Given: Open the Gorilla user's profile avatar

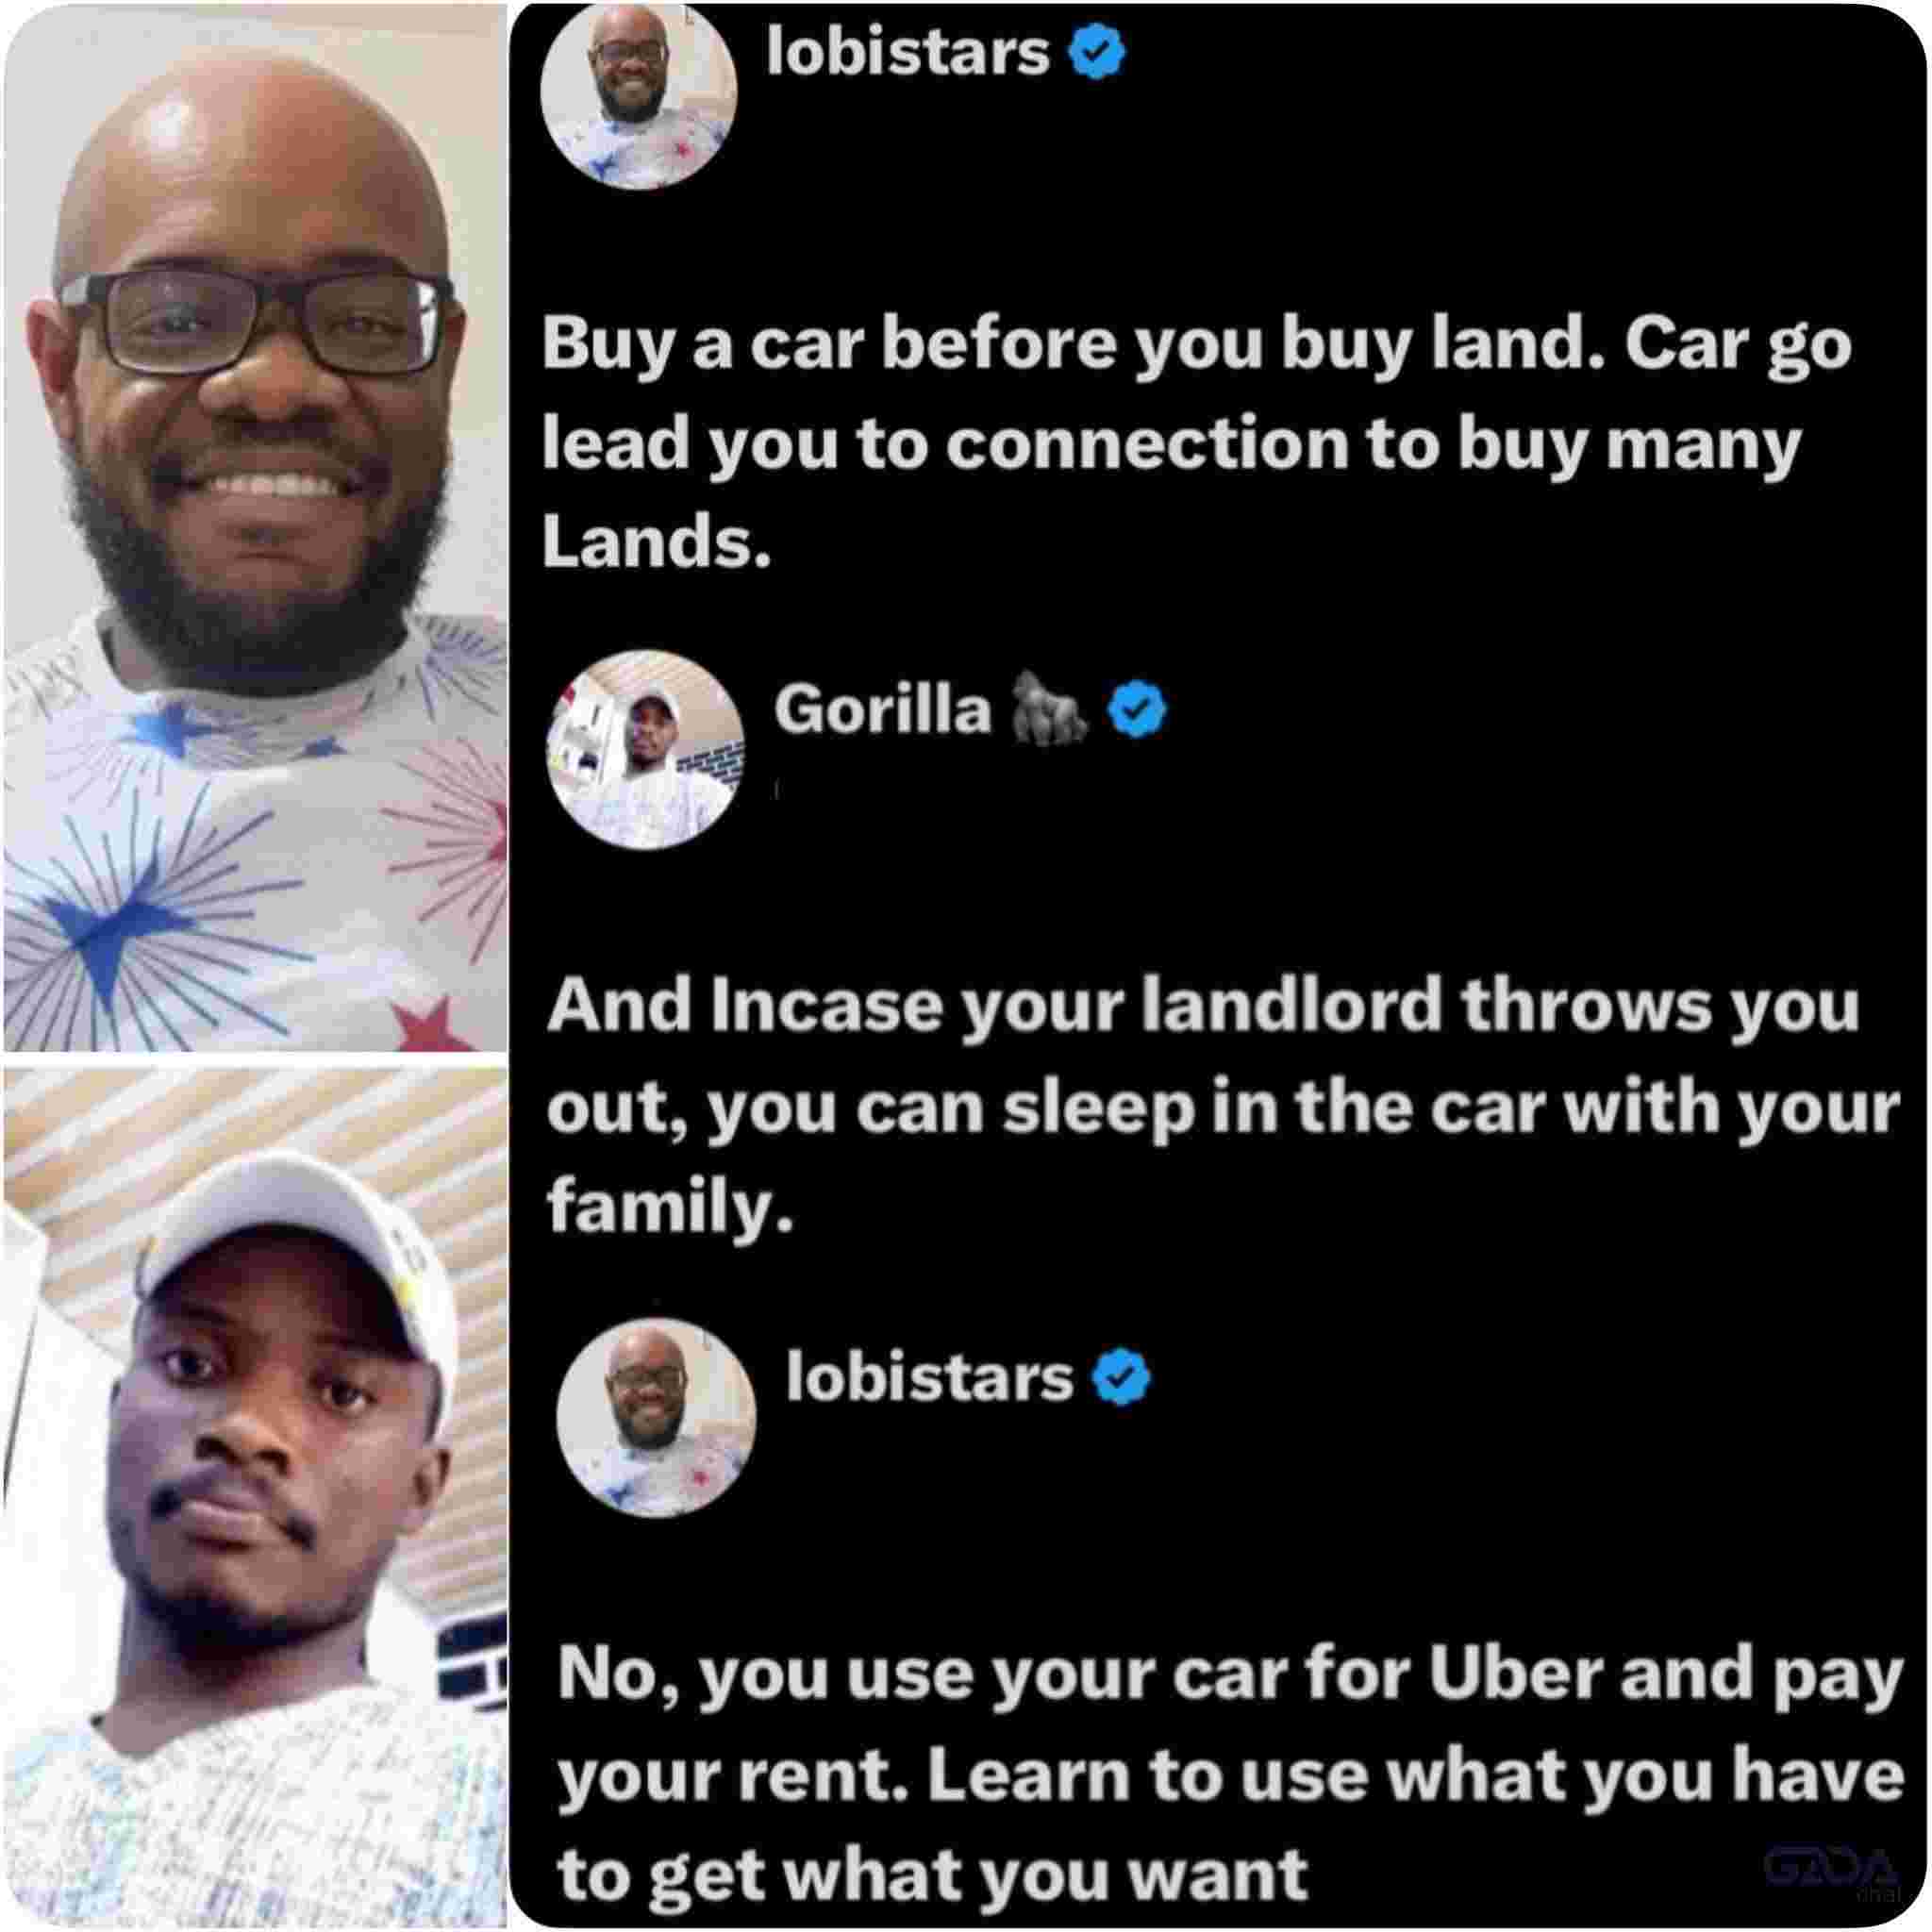Looking at the screenshot, I should coord(646,749).
